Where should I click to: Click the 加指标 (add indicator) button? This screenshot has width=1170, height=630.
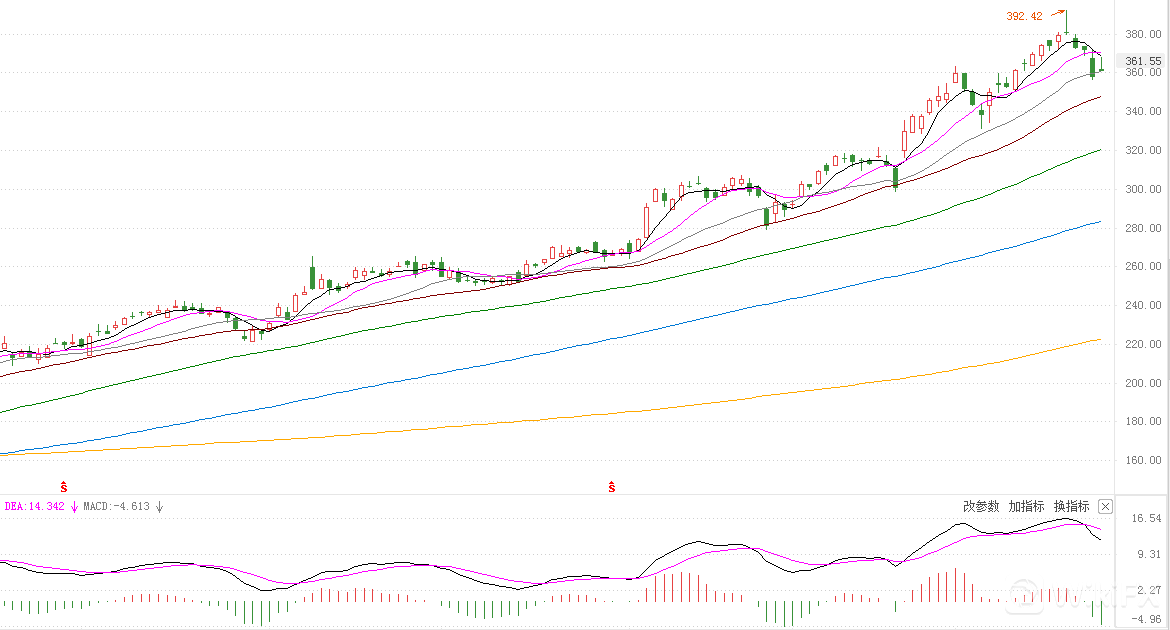click(1026, 506)
